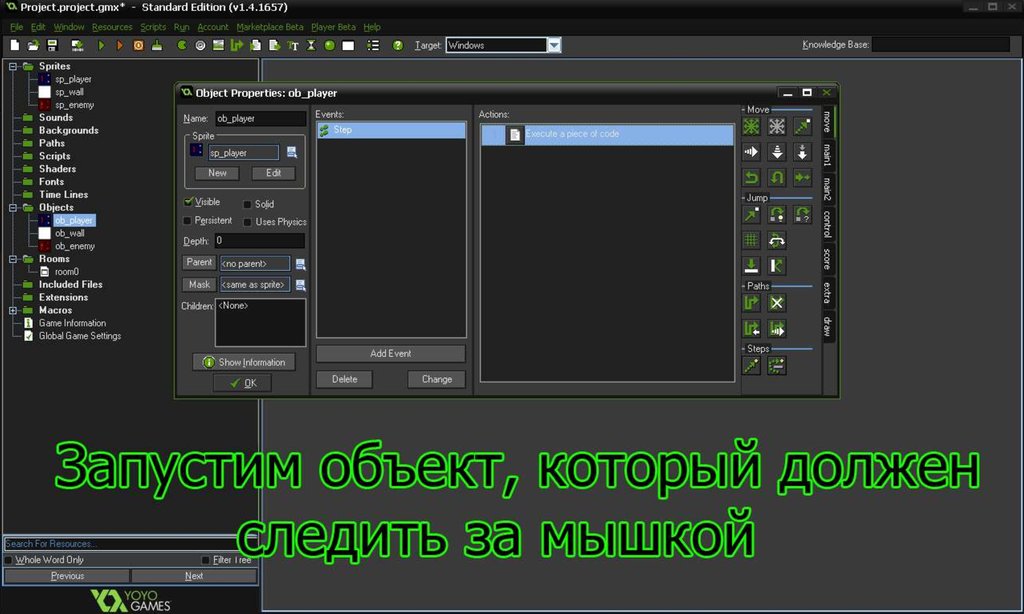The height and width of the screenshot is (614, 1024).
Task: Click the Delete event button
Action: [344, 379]
